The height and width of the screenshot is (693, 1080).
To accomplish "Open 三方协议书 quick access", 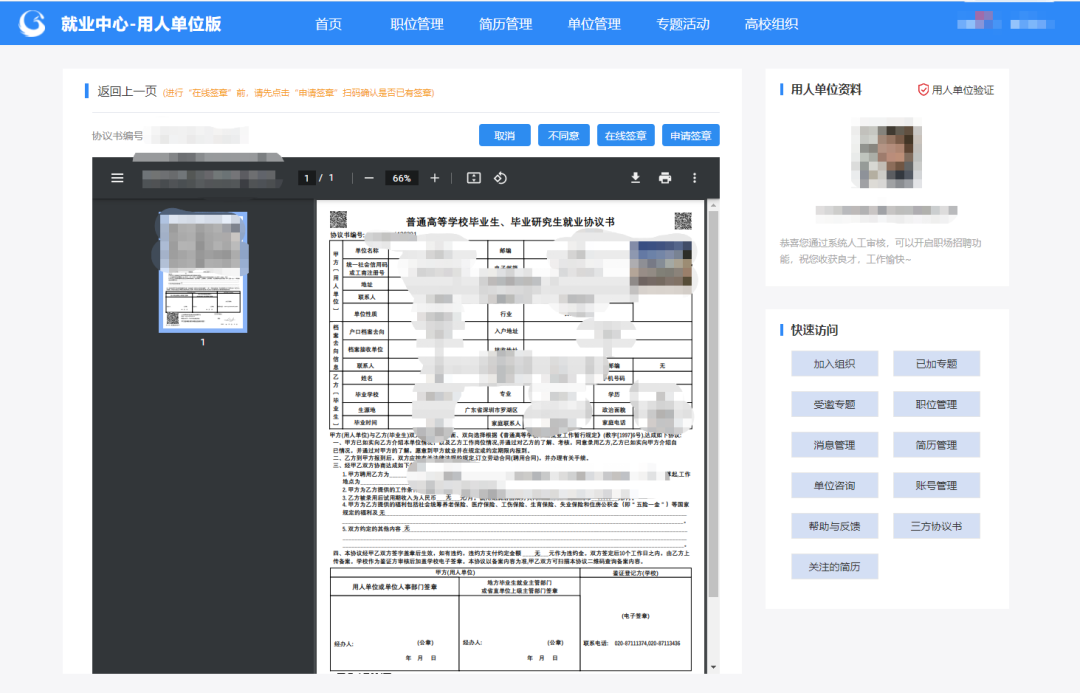I will click(x=936, y=526).
